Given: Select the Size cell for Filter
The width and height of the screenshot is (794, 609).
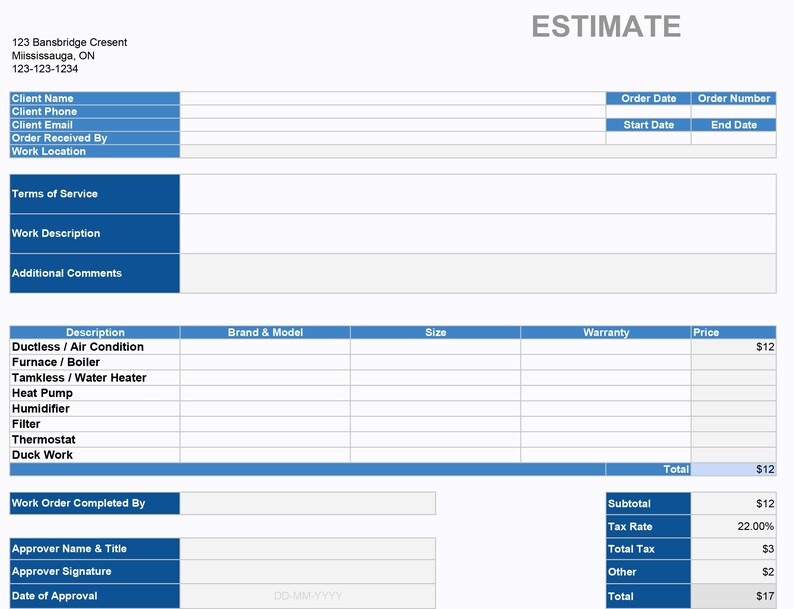Looking at the screenshot, I should 435,424.
